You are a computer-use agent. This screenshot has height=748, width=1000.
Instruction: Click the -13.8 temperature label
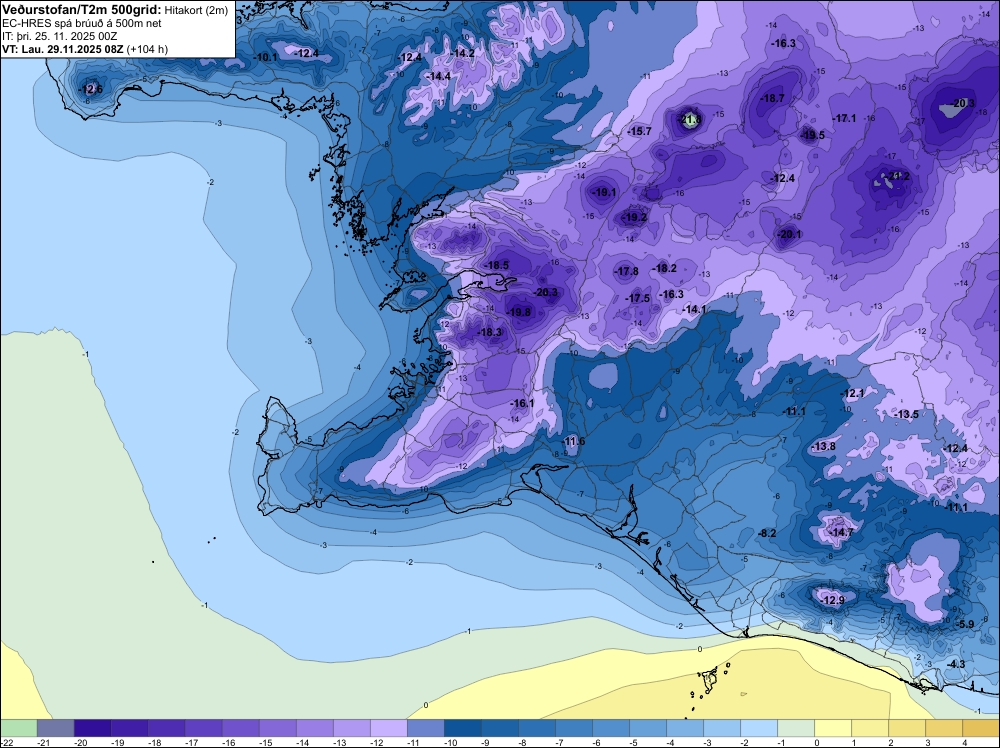[x=823, y=446]
